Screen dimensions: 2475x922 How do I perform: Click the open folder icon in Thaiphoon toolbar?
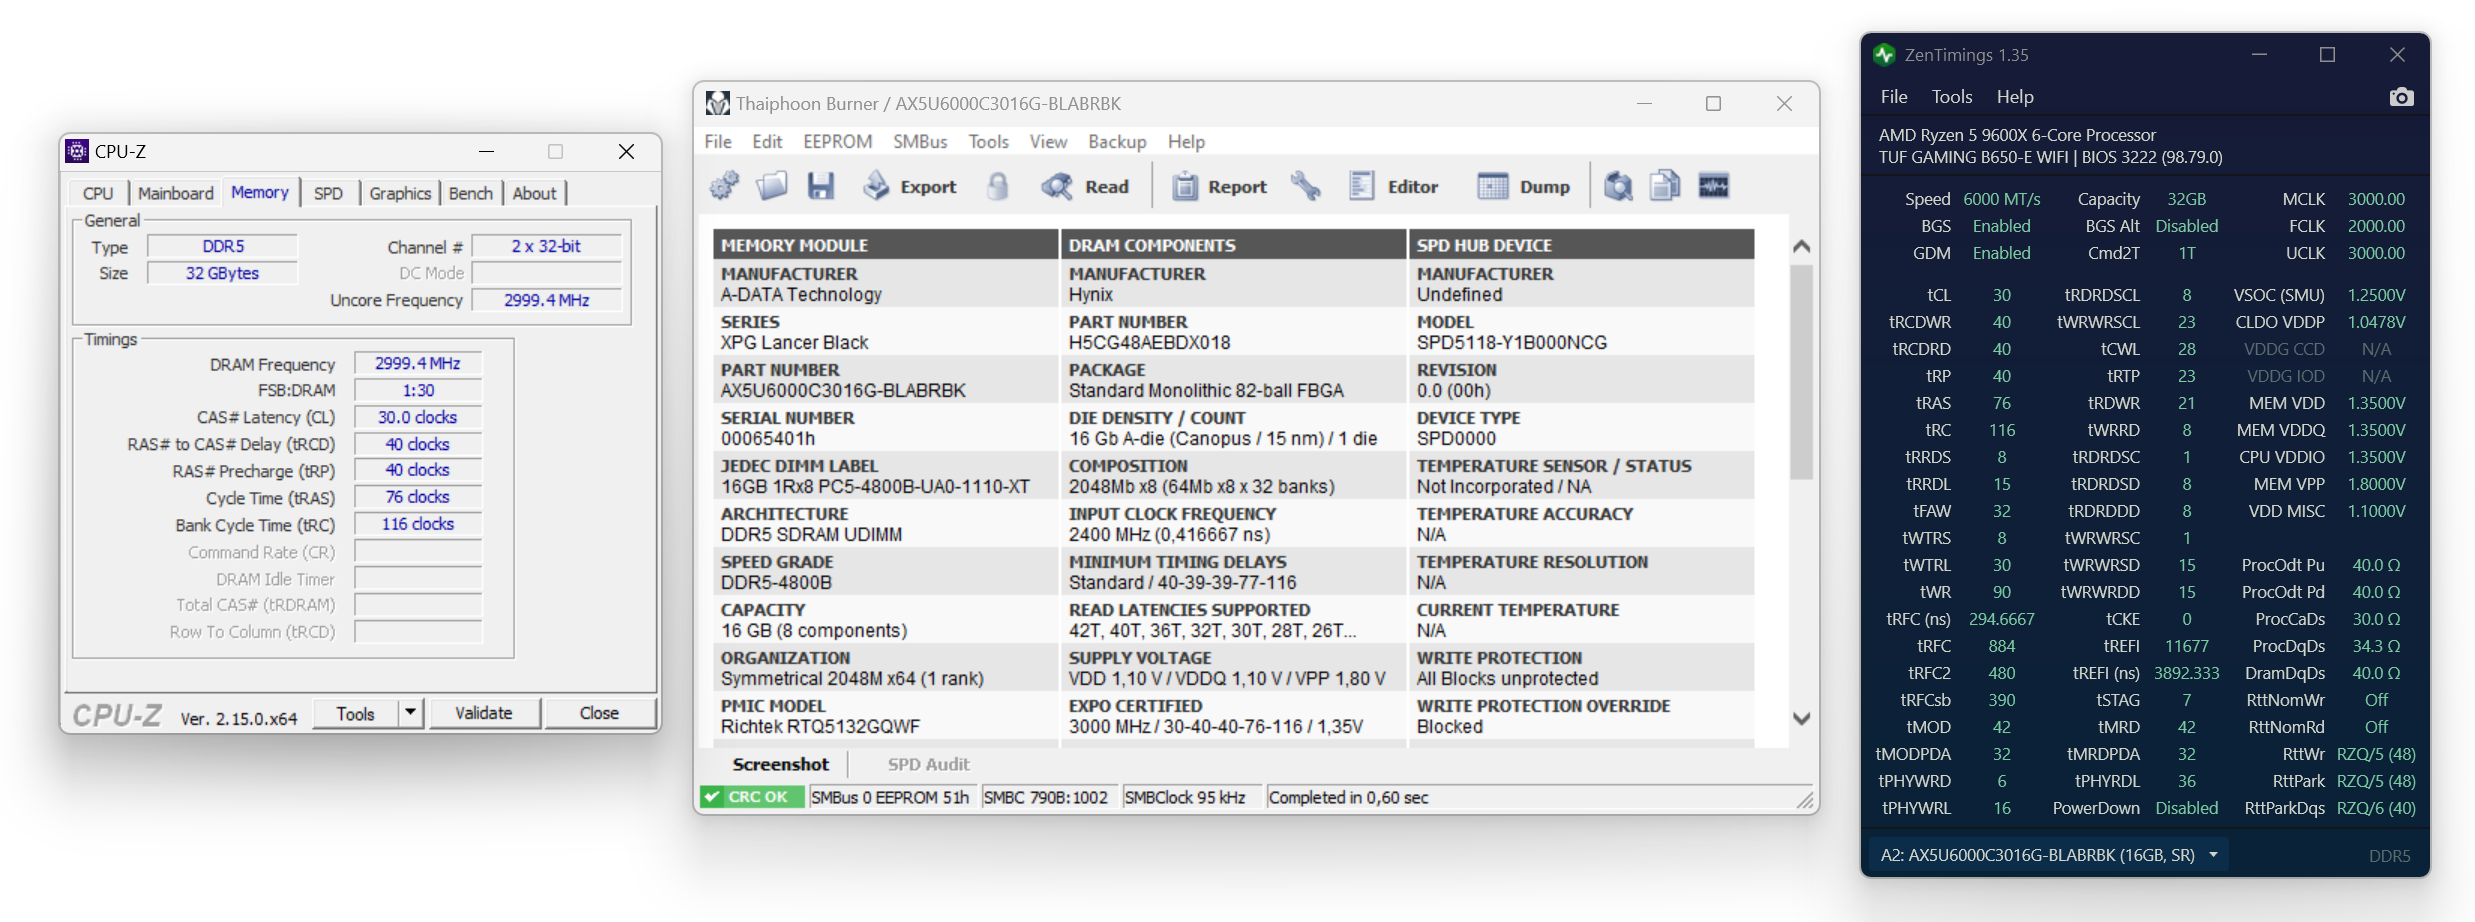click(x=772, y=186)
